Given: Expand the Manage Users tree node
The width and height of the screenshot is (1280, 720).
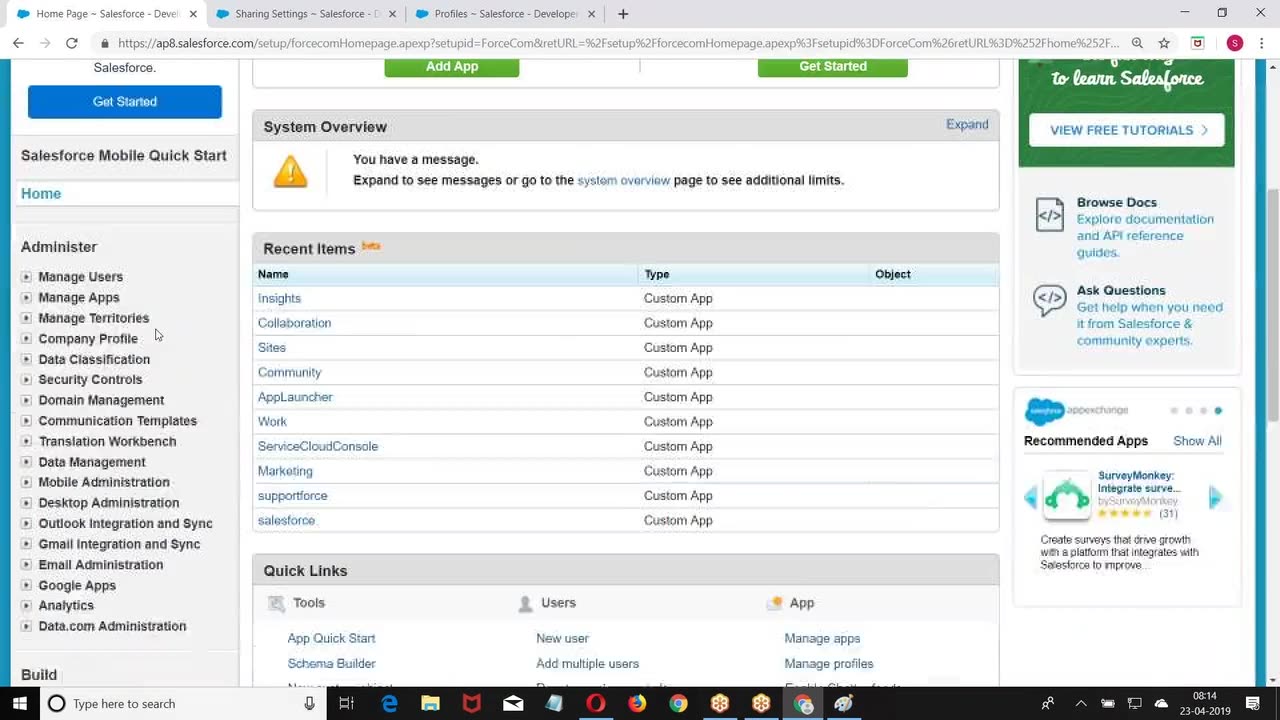Looking at the screenshot, I should [x=27, y=277].
